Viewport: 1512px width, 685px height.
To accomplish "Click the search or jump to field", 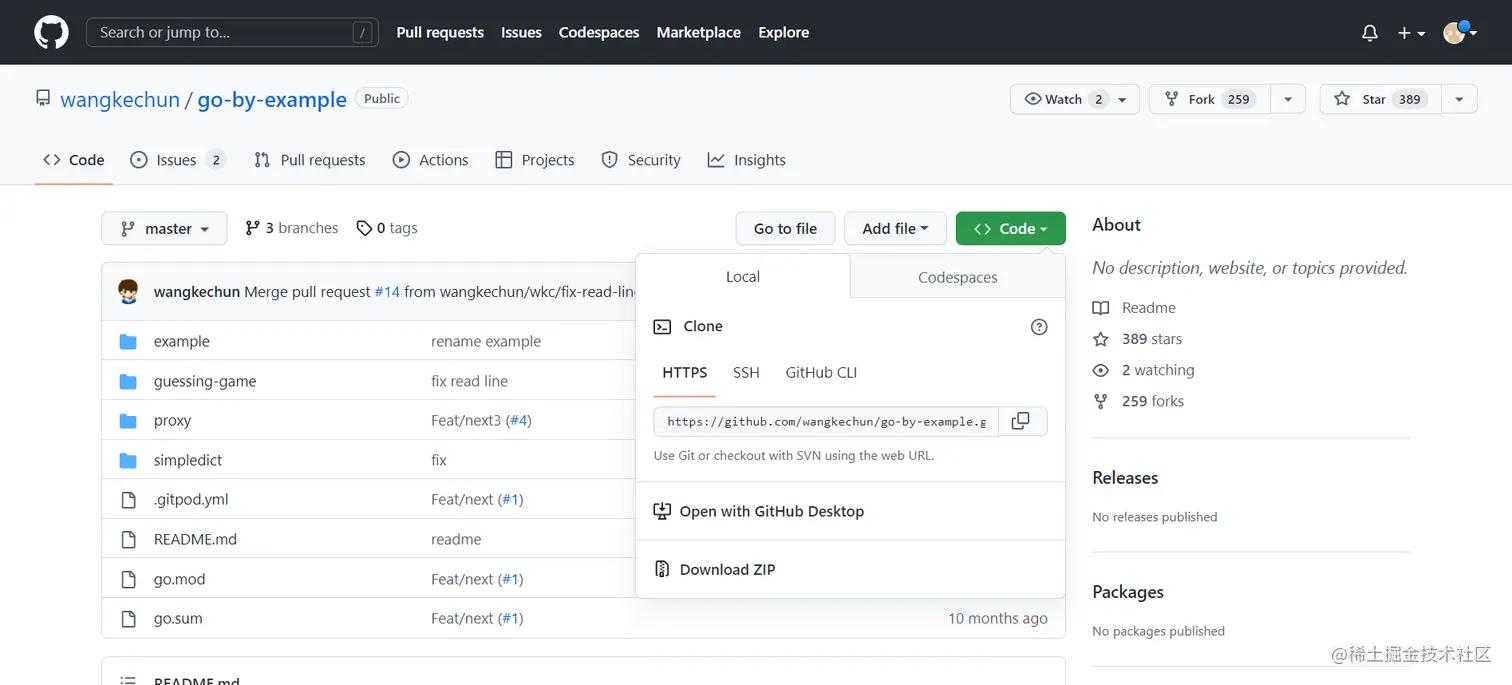I will click(232, 32).
